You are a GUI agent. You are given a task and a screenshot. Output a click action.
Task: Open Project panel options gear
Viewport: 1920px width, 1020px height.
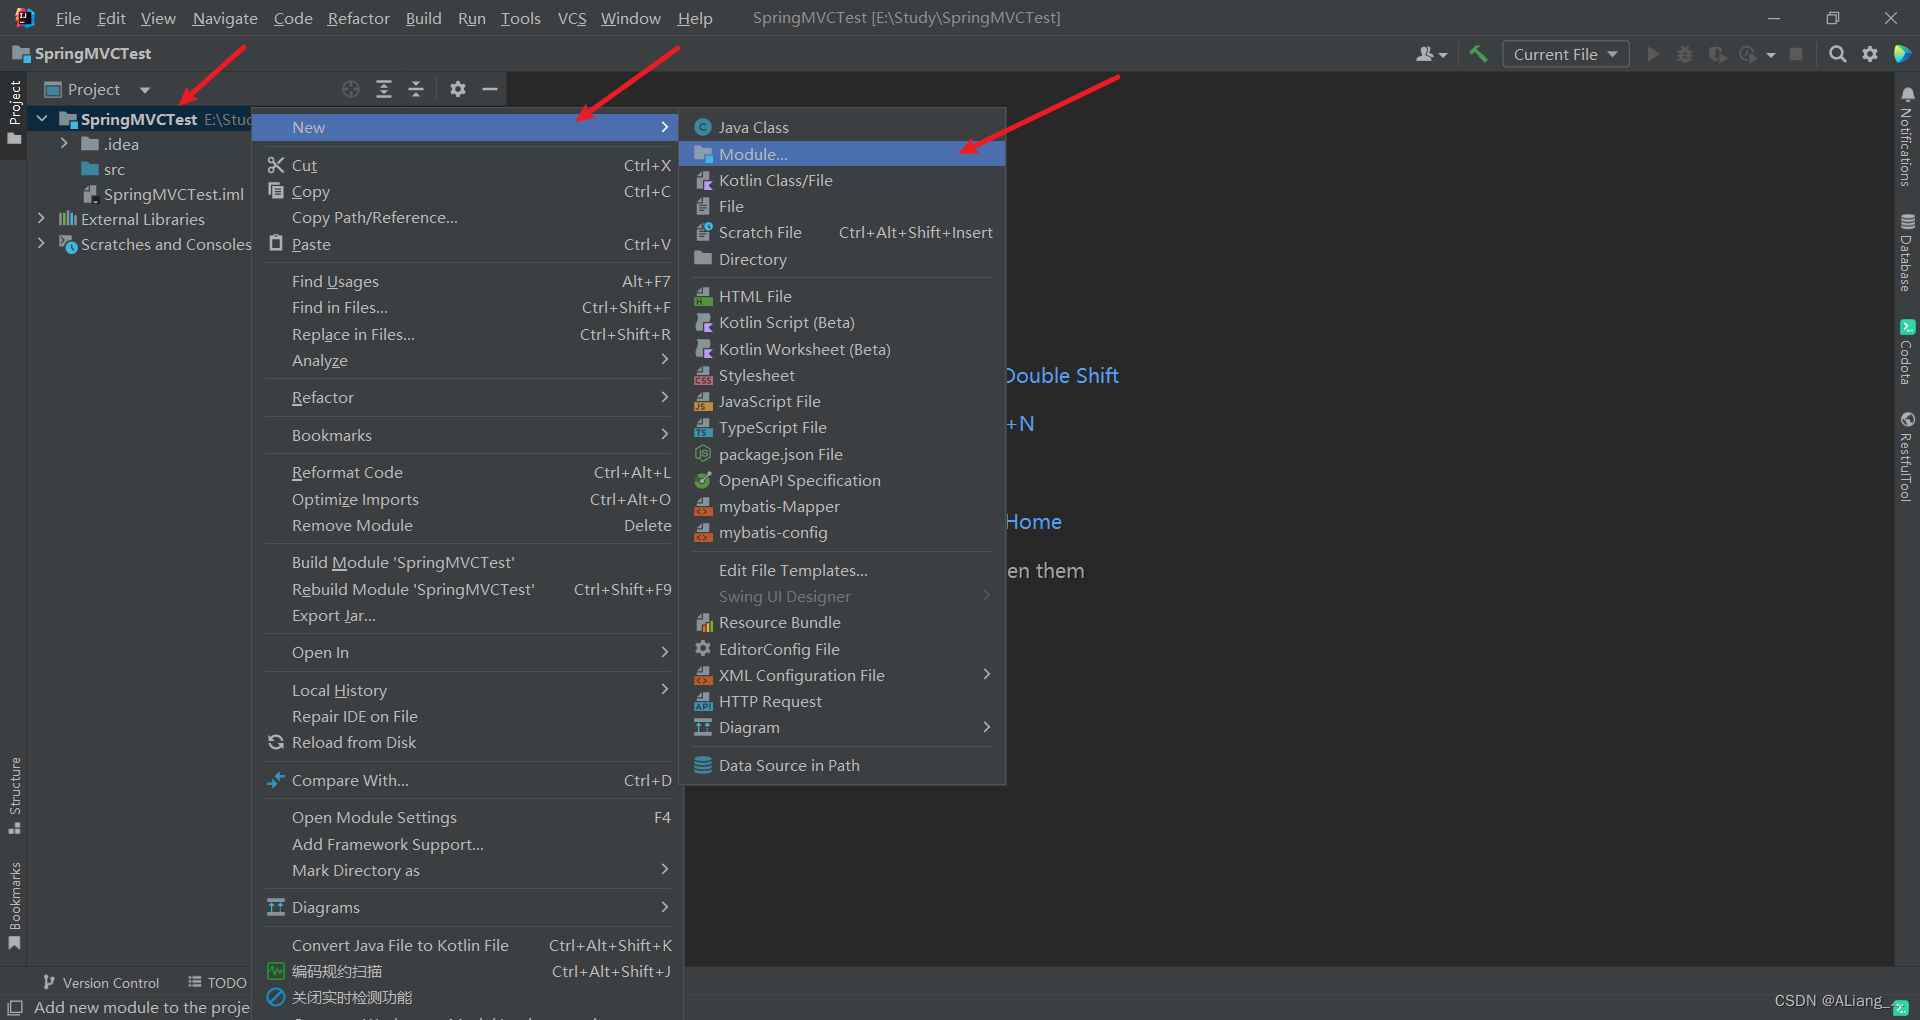pos(458,89)
